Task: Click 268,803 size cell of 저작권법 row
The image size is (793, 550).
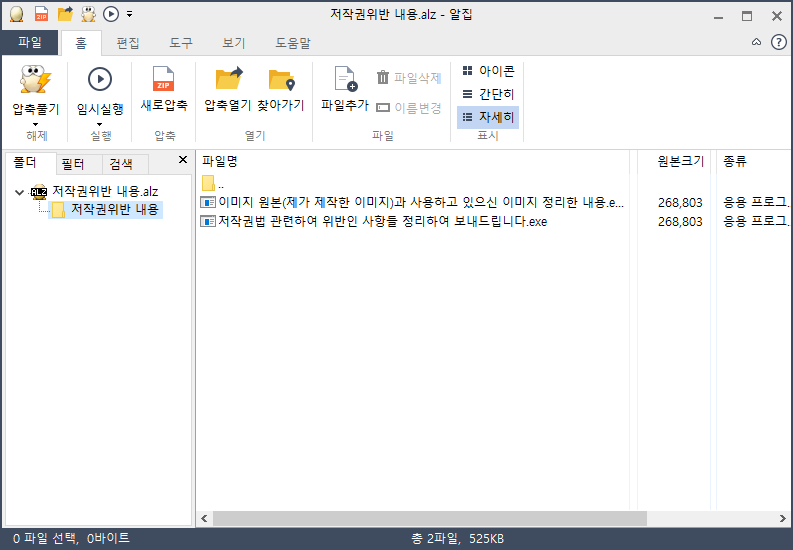Action: click(680, 222)
